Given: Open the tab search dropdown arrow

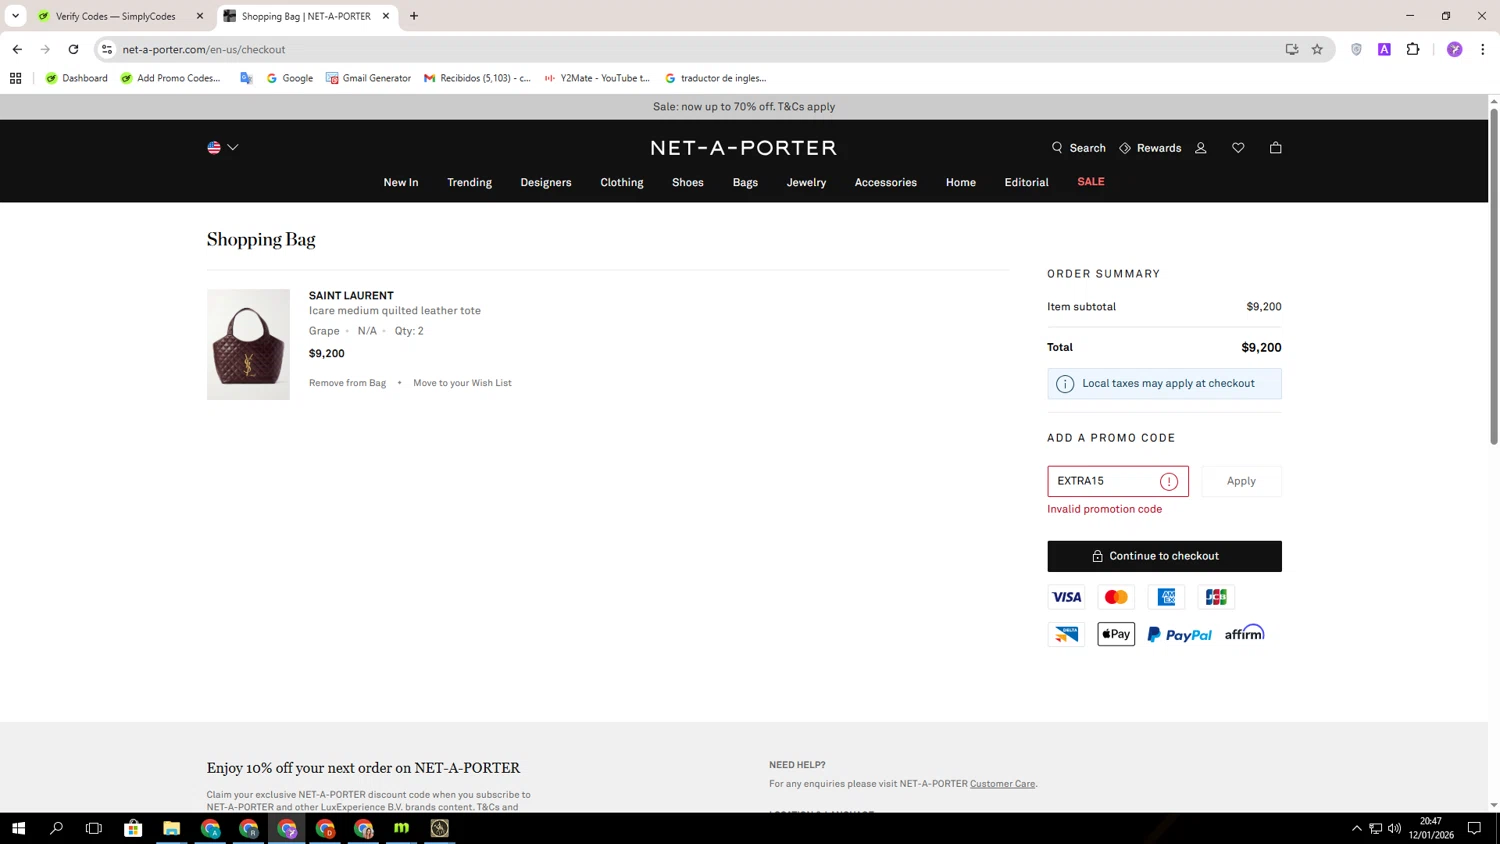Looking at the screenshot, I should click(15, 16).
